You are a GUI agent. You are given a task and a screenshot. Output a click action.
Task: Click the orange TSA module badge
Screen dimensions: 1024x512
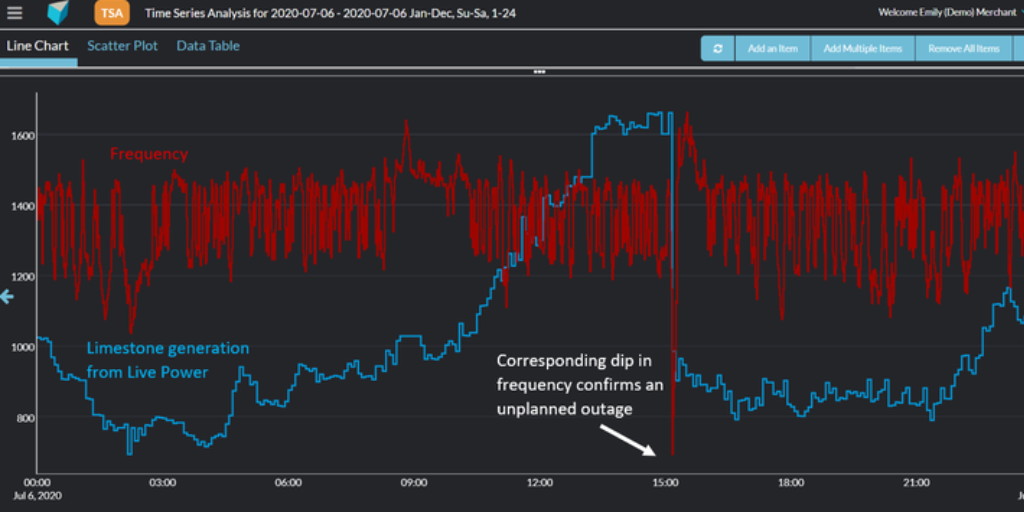click(111, 13)
